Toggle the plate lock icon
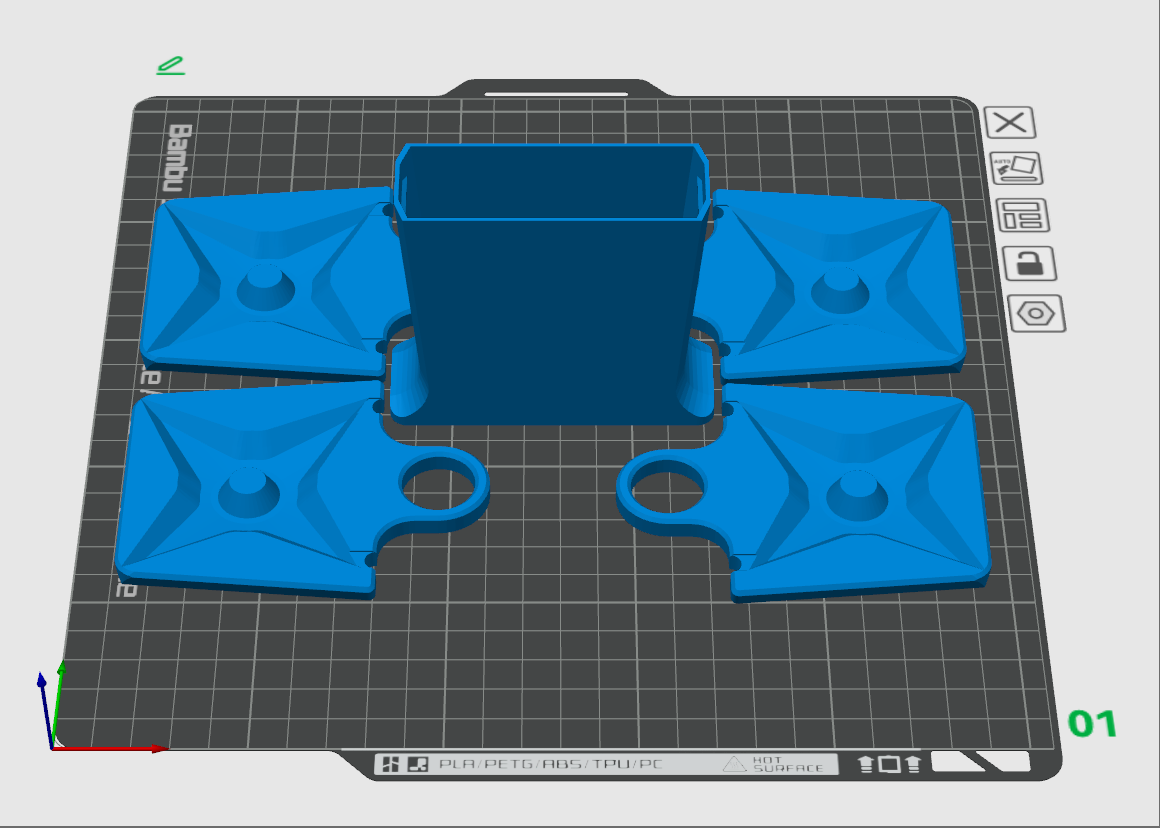1160x828 pixels. point(1030,263)
